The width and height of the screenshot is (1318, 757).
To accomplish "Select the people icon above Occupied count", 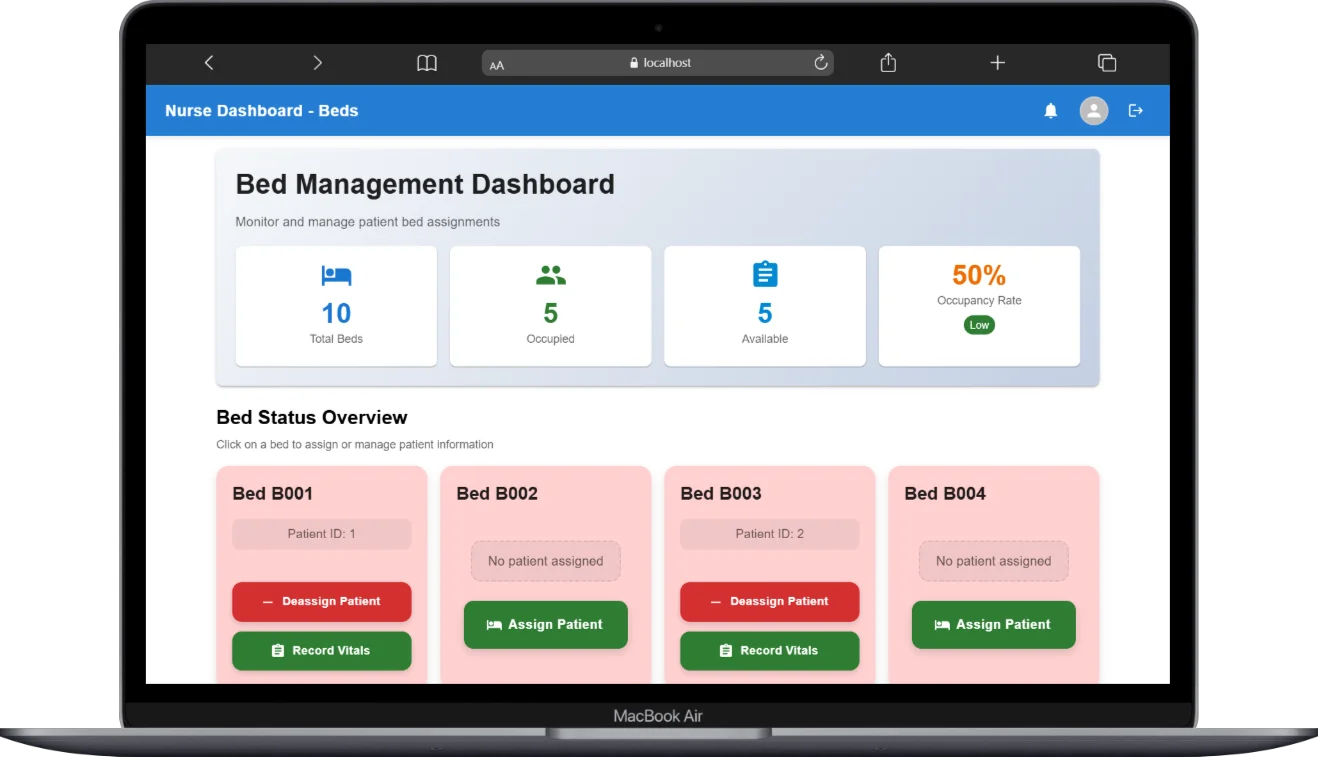I will tap(550, 274).
